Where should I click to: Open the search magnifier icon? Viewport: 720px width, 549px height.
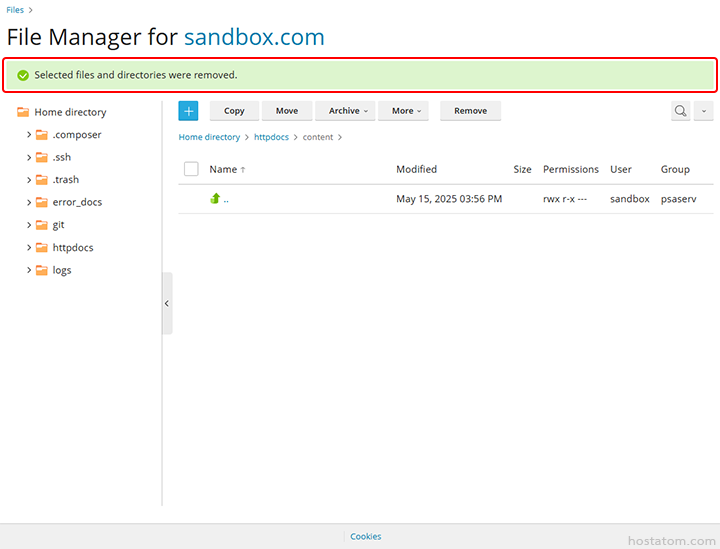tap(680, 111)
